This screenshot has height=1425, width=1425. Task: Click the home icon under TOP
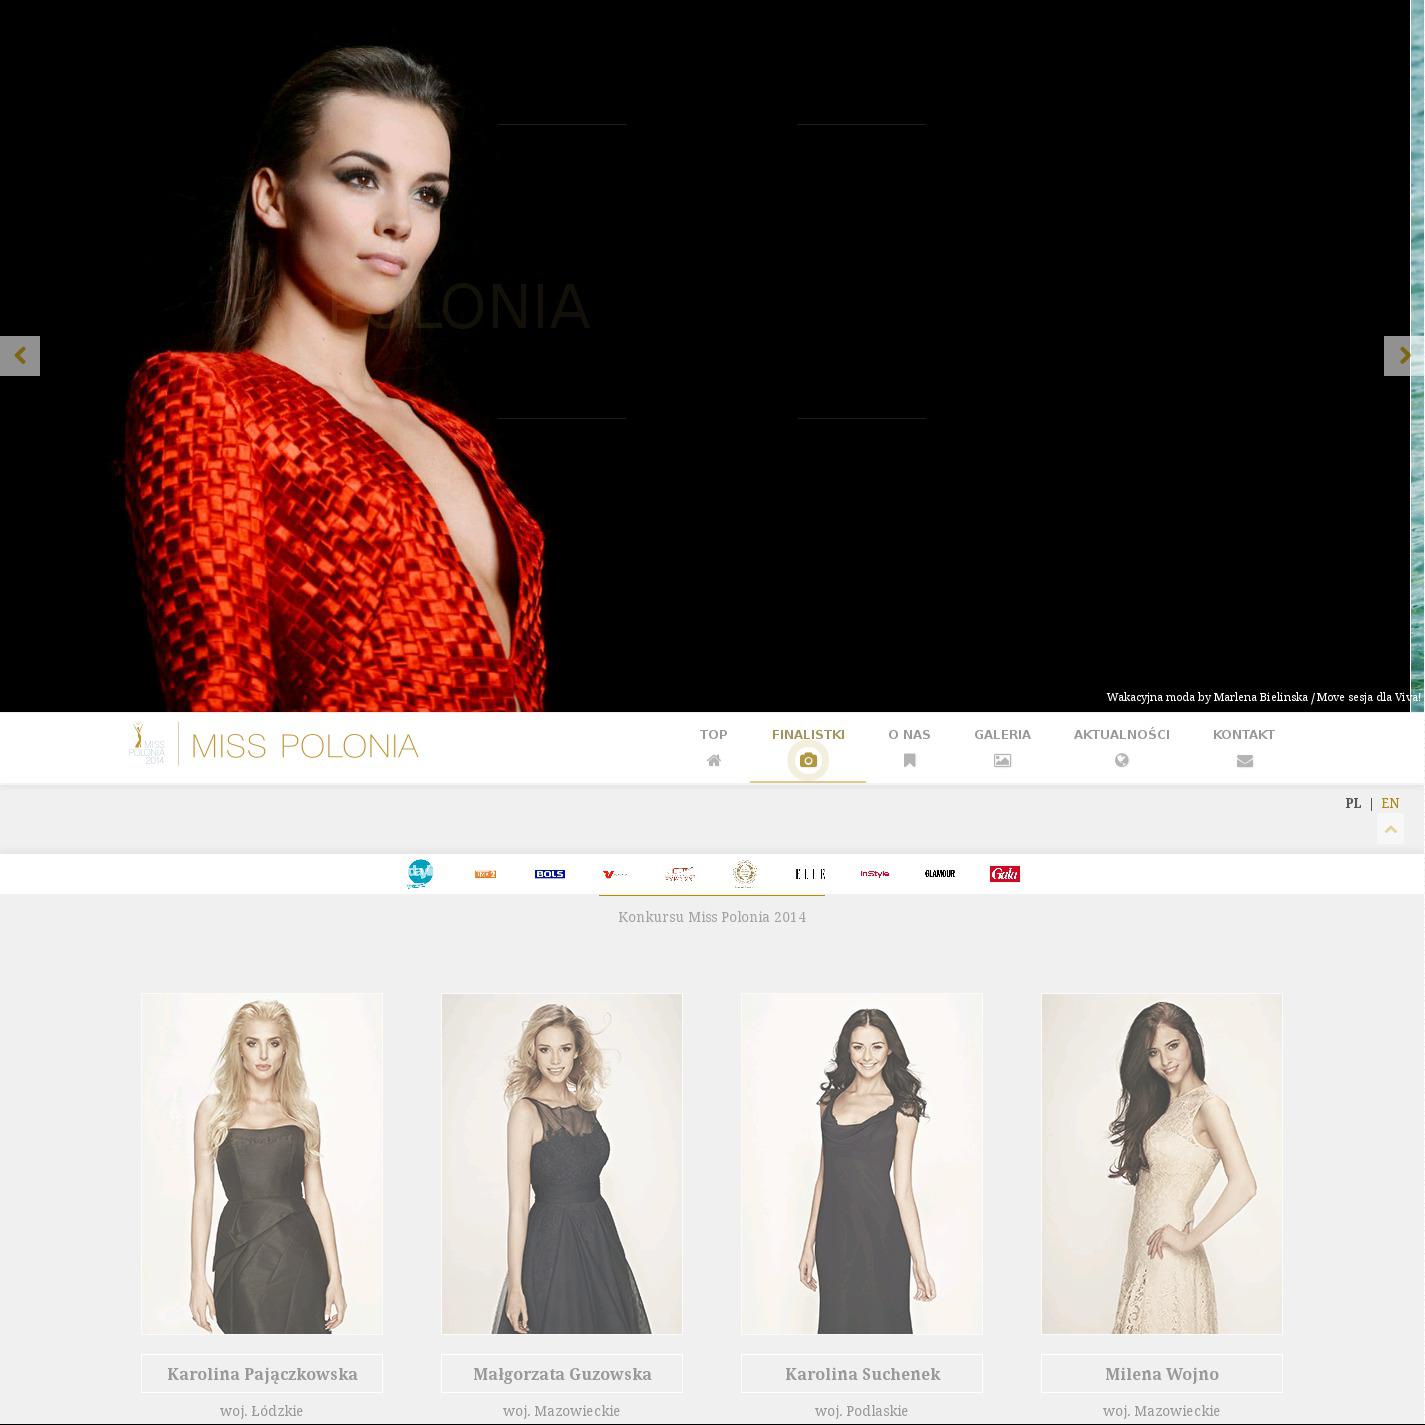click(x=713, y=761)
